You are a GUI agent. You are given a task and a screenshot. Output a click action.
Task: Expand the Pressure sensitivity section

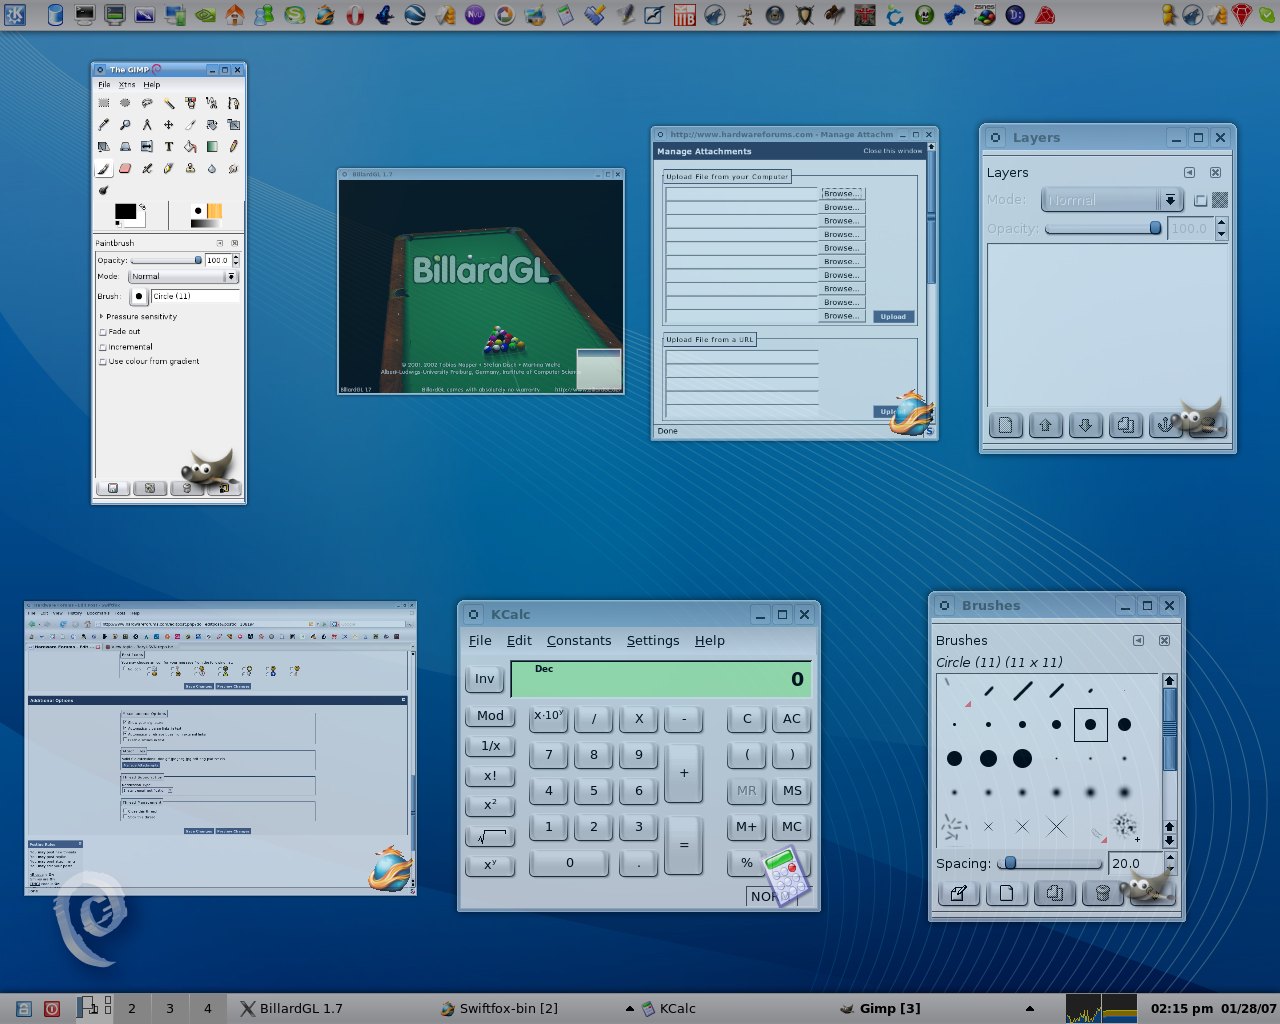[x=101, y=316]
